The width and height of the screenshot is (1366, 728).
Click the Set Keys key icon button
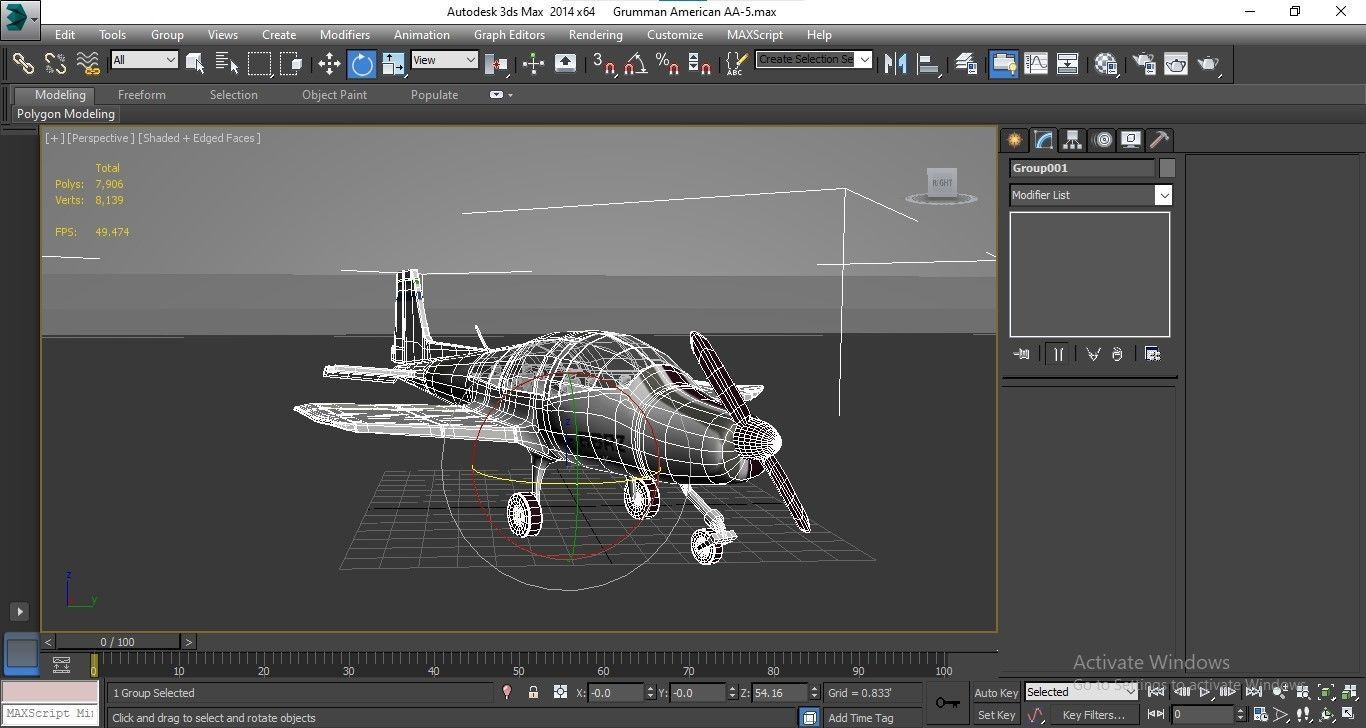tap(947, 703)
